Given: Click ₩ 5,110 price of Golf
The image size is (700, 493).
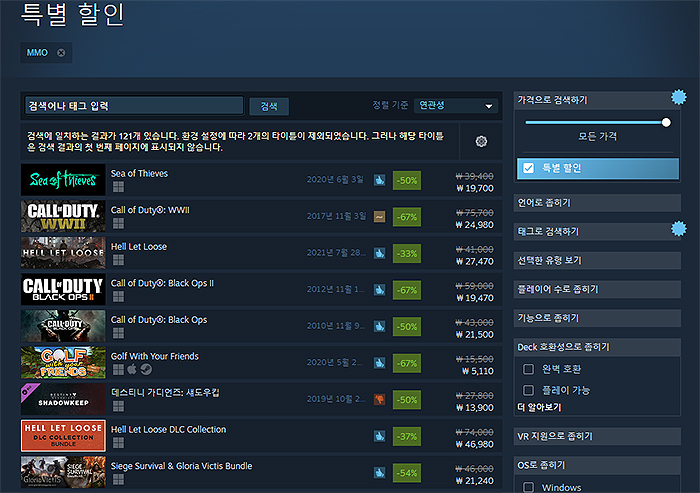Looking at the screenshot, I should (x=477, y=371).
